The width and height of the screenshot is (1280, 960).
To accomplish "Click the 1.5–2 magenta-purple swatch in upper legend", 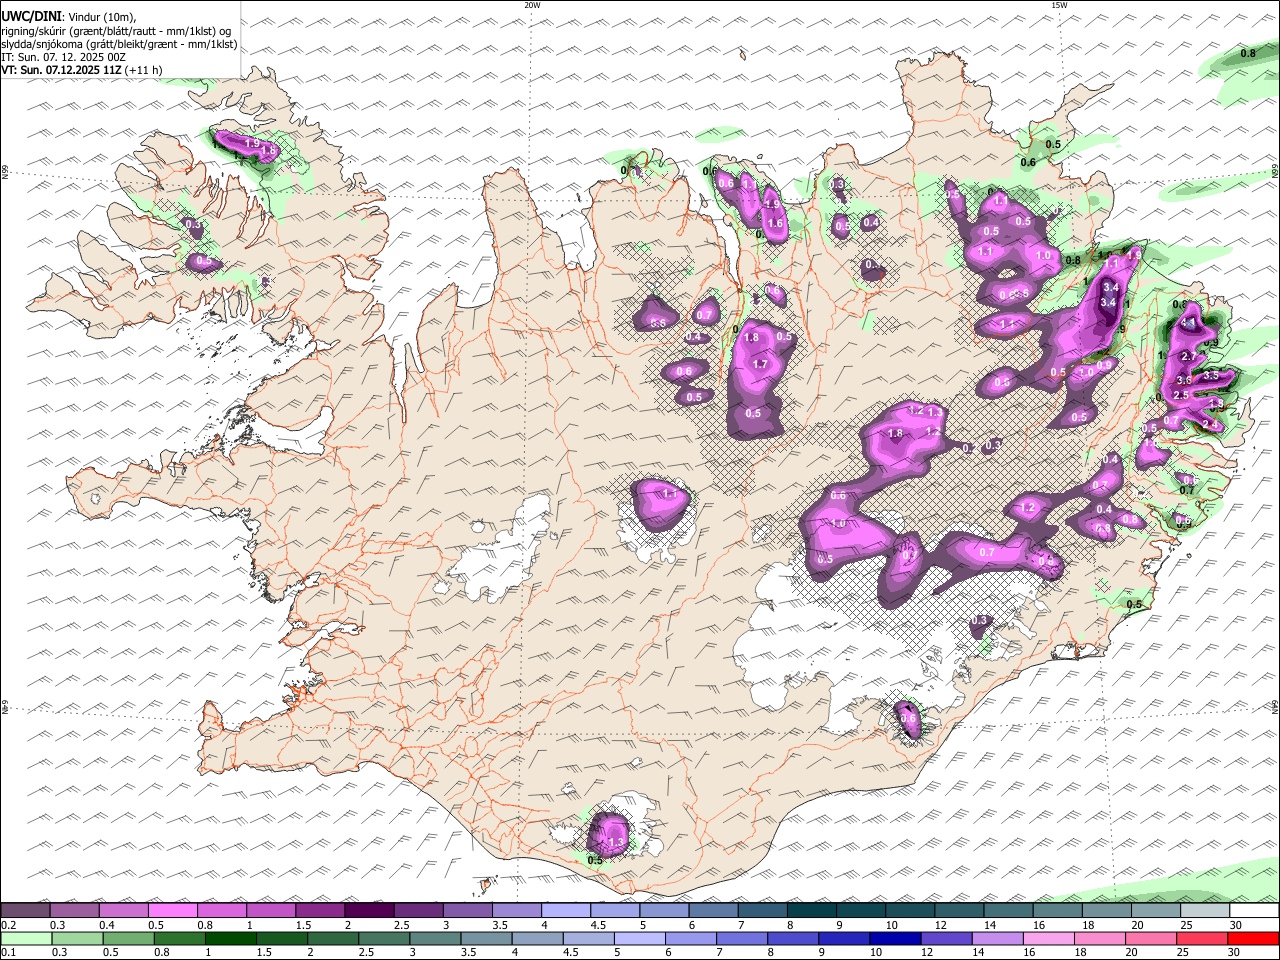I will point(319,911).
